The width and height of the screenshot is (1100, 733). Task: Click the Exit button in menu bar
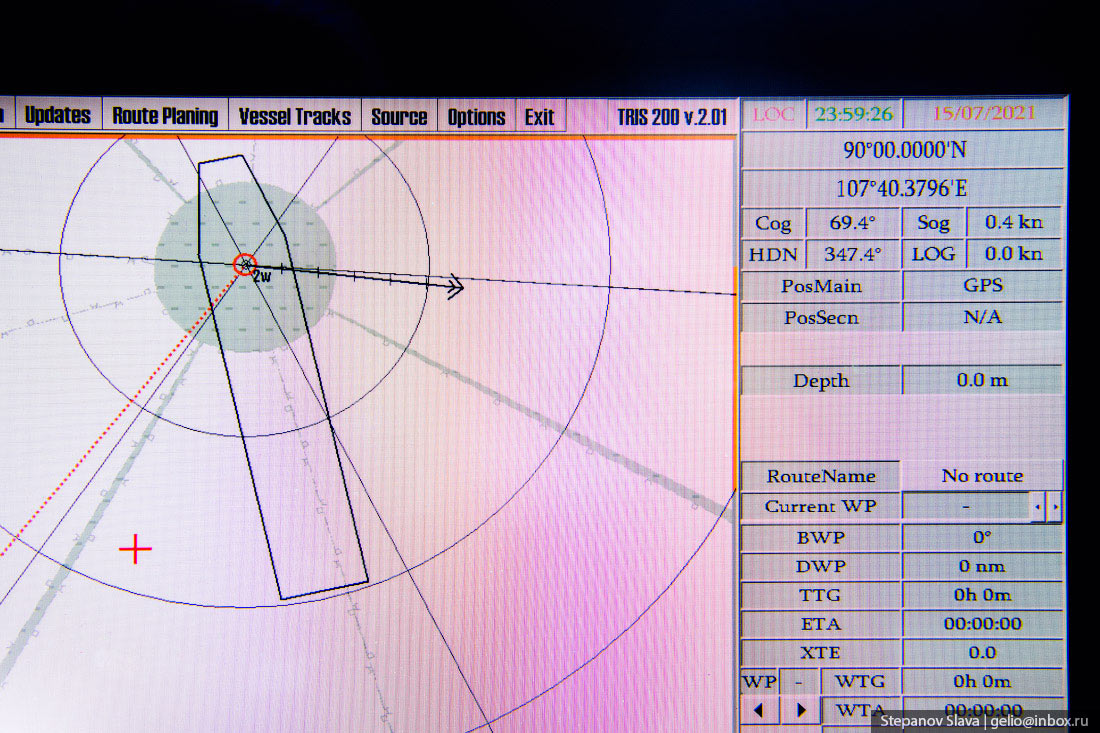[539, 116]
